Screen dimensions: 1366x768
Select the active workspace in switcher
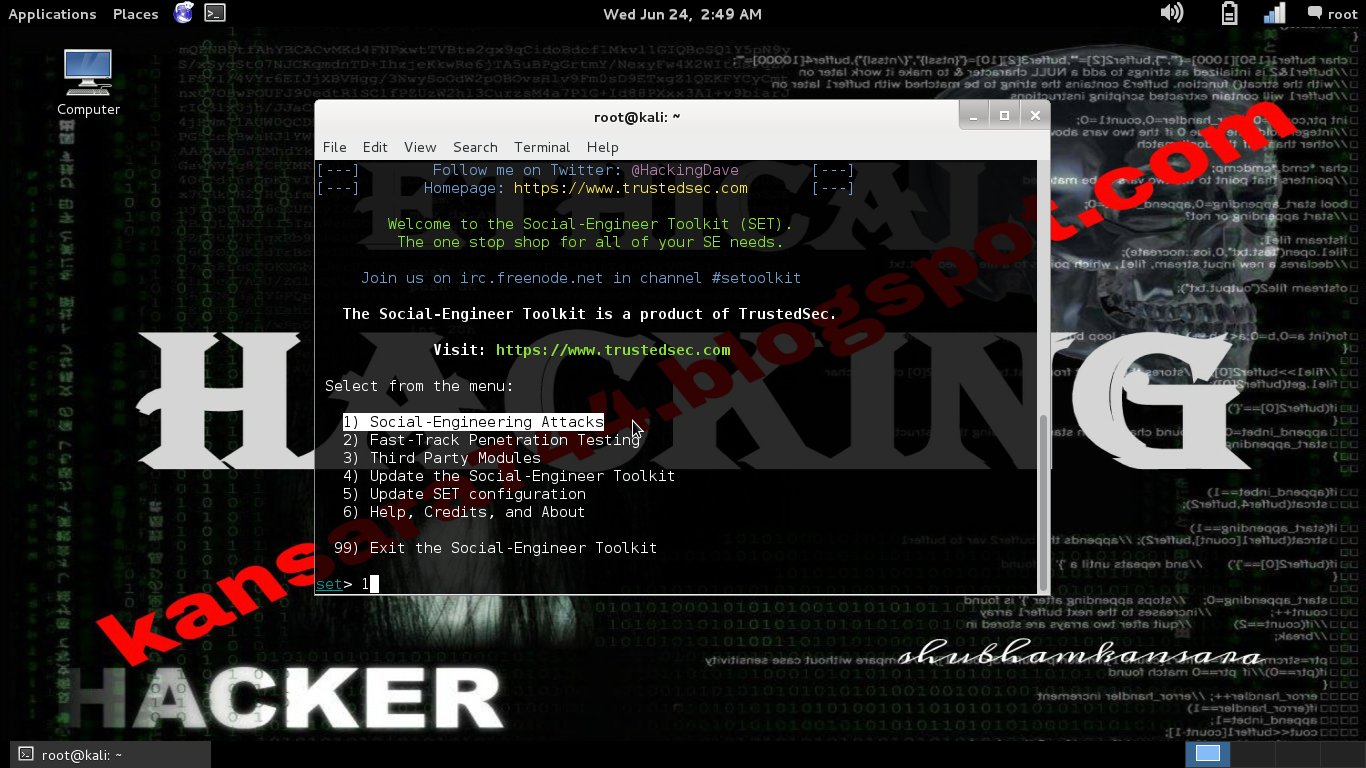(x=1208, y=754)
